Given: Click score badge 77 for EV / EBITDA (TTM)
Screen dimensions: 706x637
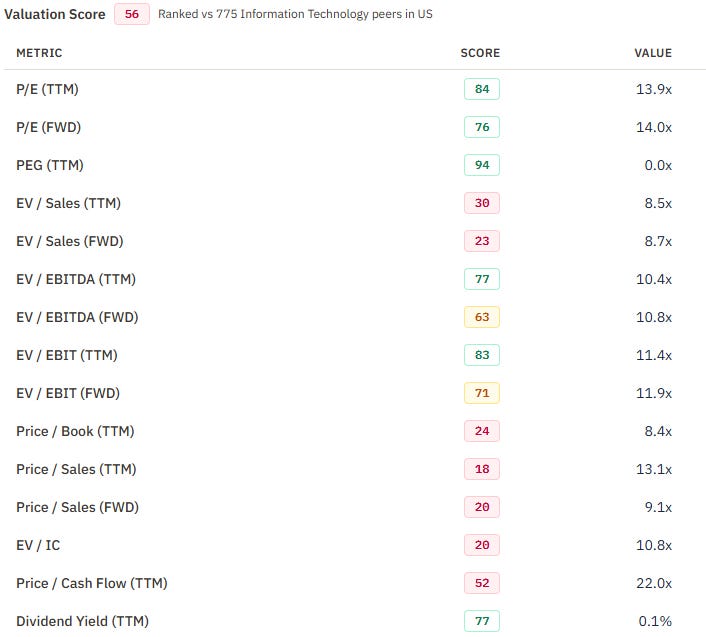Looking at the screenshot, I should click(482, 279).
